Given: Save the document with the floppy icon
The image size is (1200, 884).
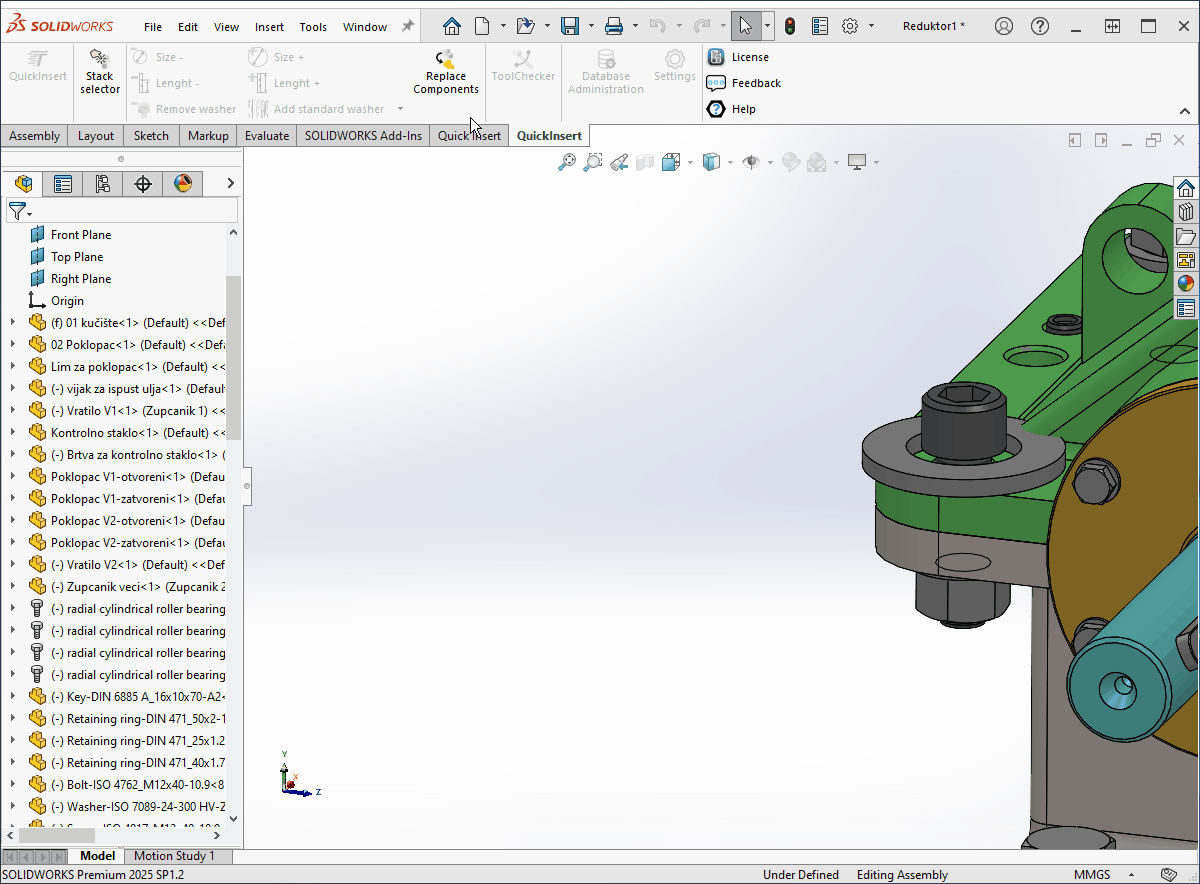Looking at the screenshot, I should (x=570, y=27).
